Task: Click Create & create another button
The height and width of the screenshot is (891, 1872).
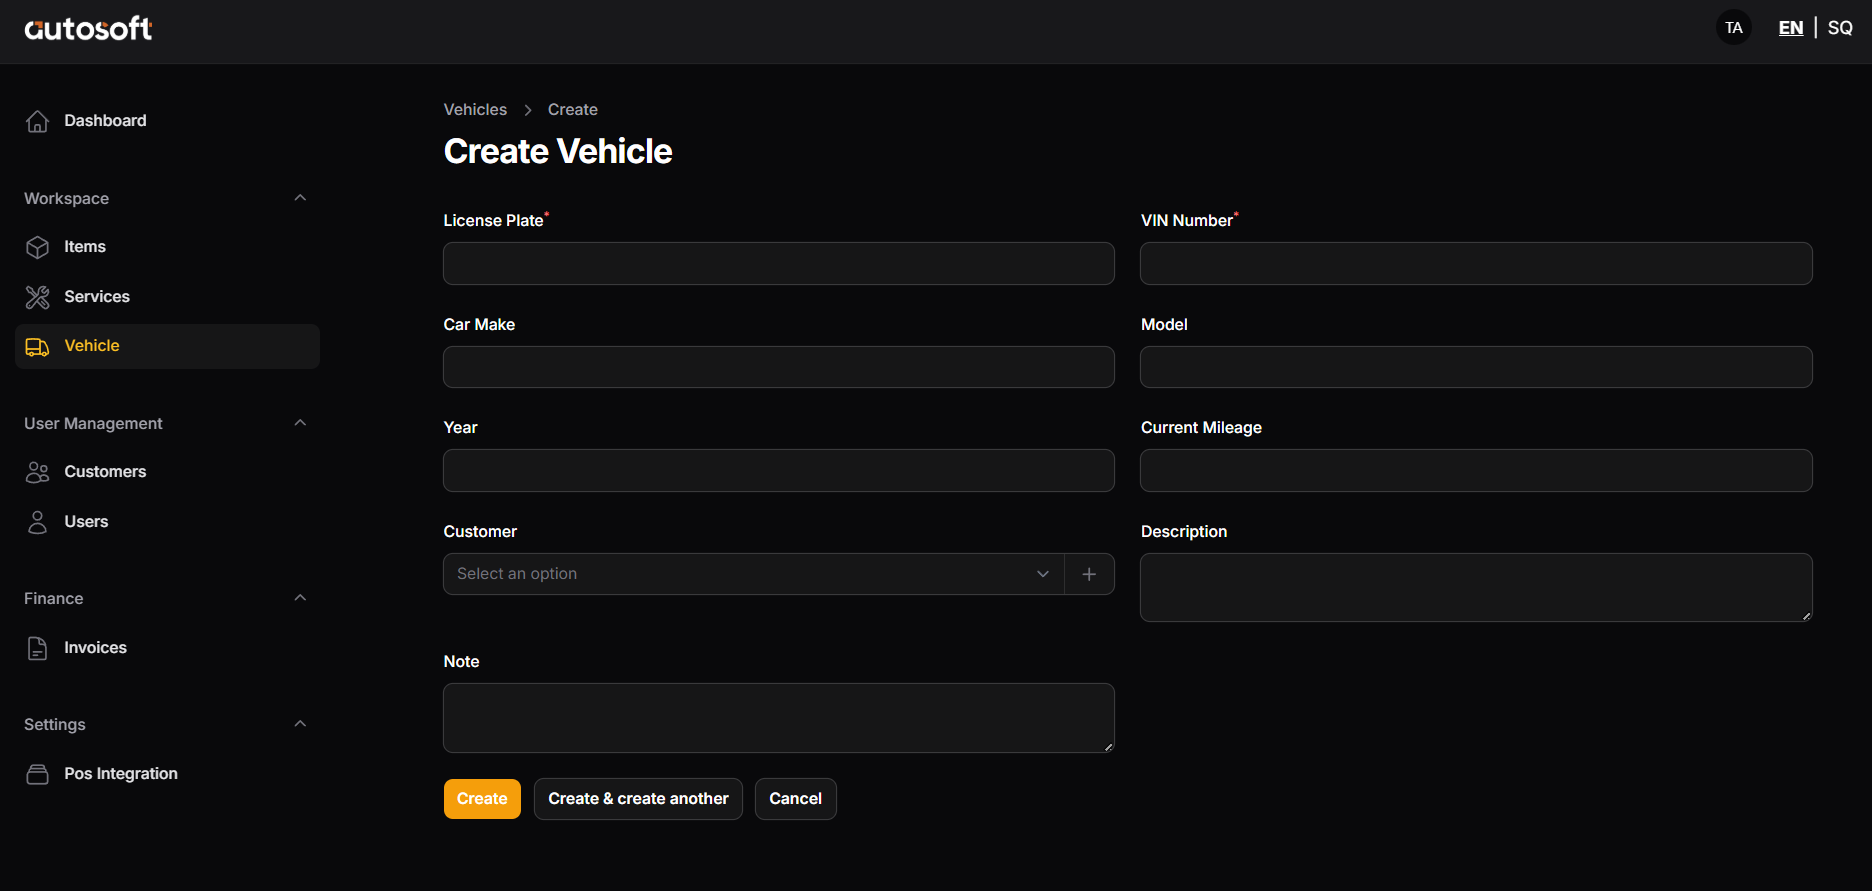Action: 638,799
